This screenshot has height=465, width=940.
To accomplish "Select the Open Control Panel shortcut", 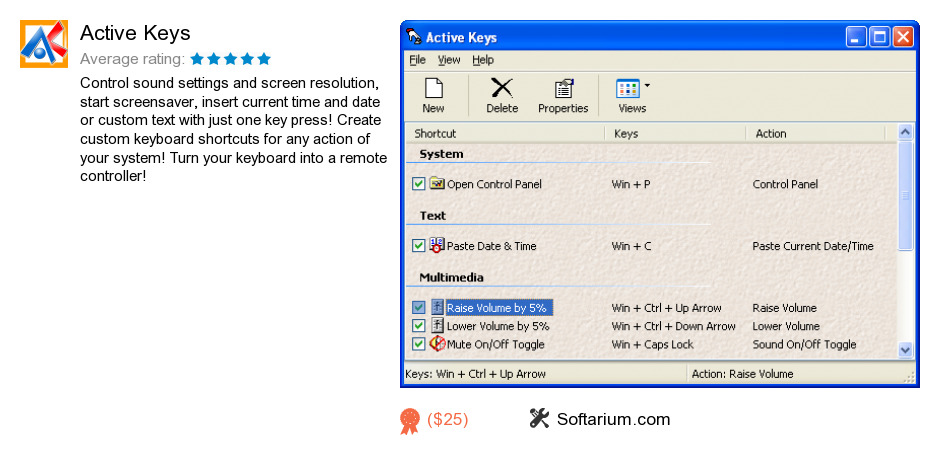I will click(x=494, y=184).
